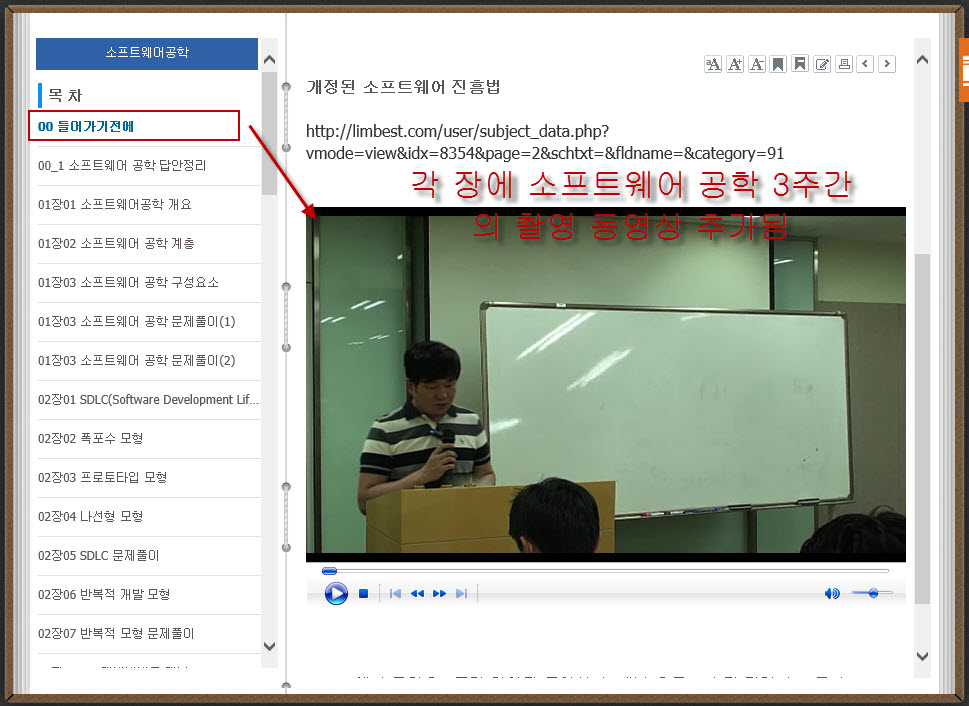This screenshot has height=706, width=969.
Task: Adjust the video volume slider
Action: (x=872, y=593)
